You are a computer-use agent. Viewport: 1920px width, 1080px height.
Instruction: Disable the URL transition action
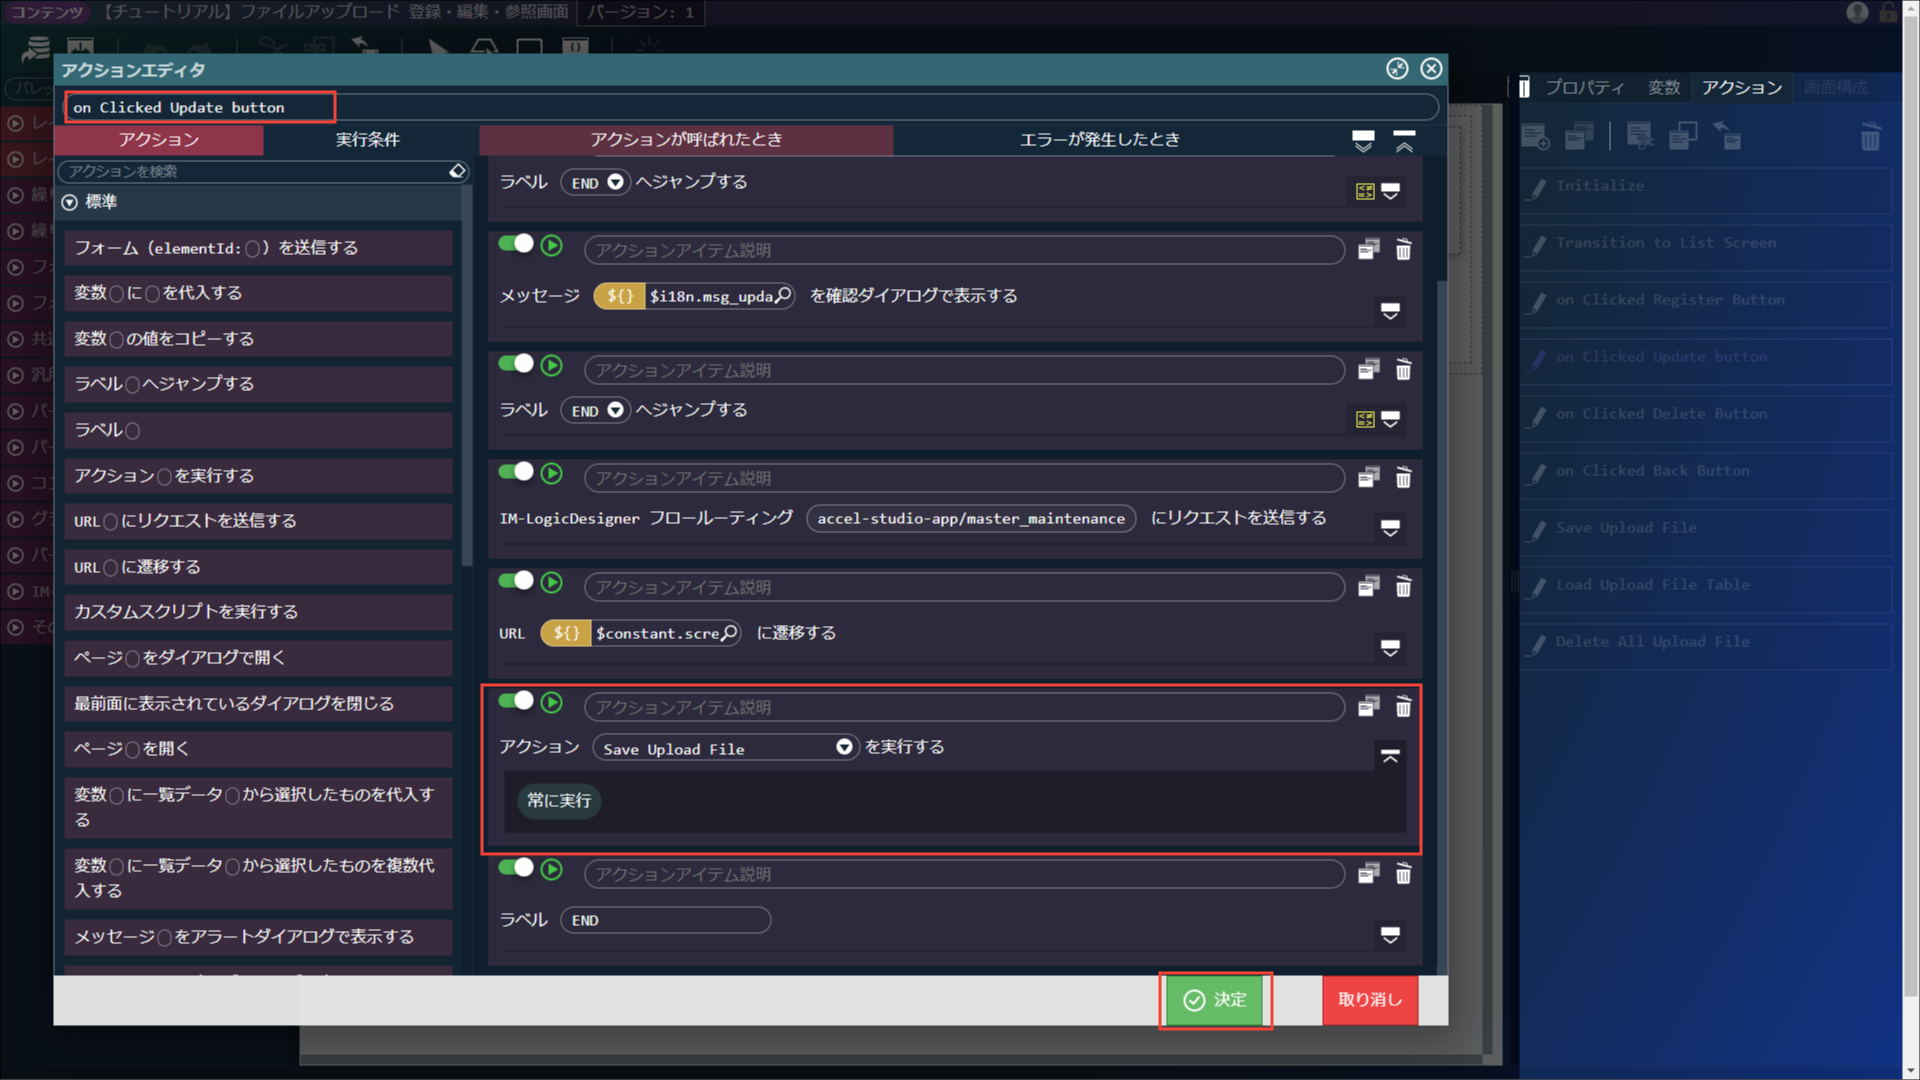[x=516, y=580]
